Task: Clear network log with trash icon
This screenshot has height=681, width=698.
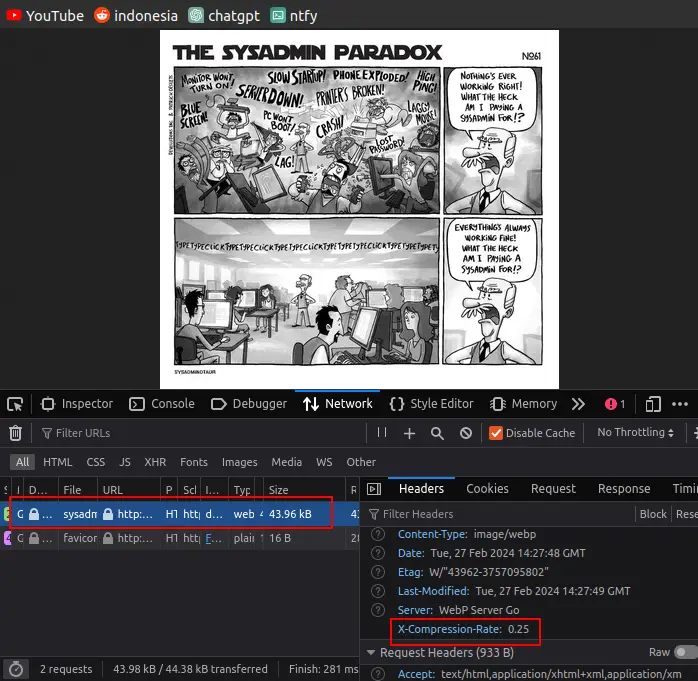Action: (x=16, y=433)
